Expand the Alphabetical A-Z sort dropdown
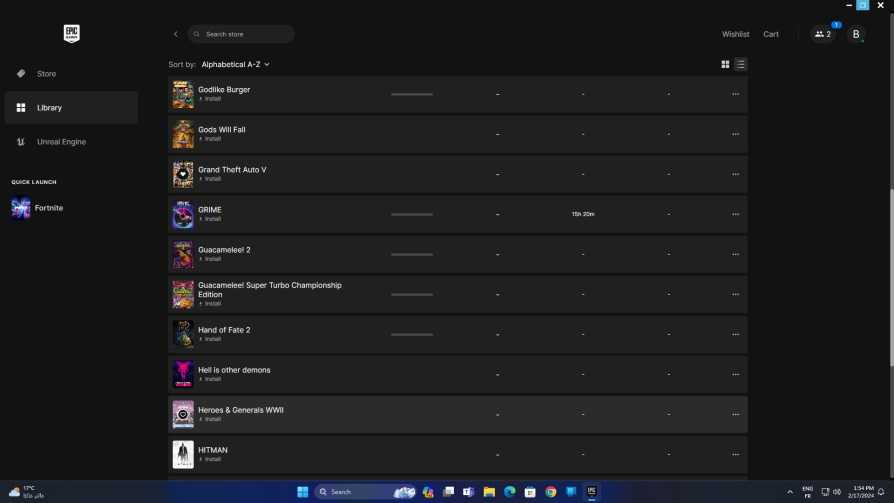This screenshot has width=894, height=503. [235, 64]
